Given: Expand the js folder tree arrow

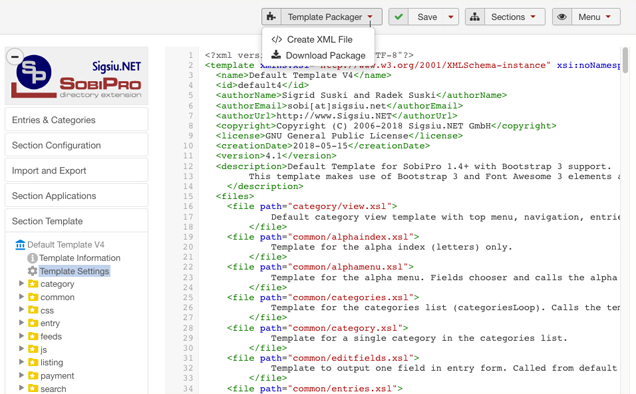Looking at the screenshot, I should tap(21, 349).
